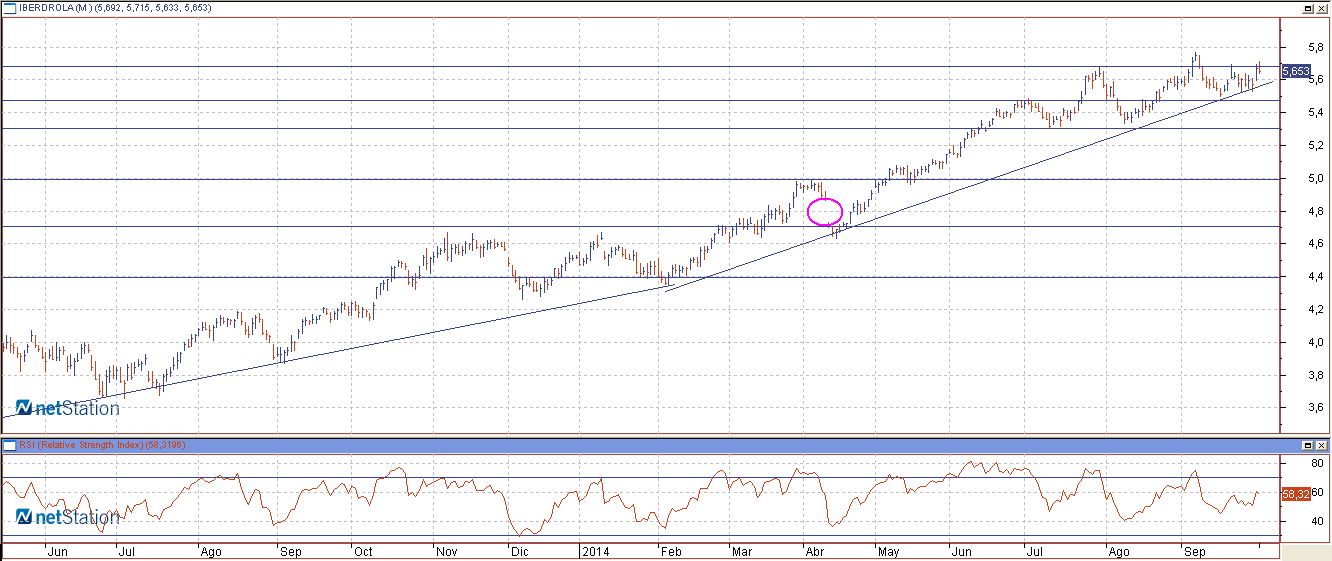Select the RSI (Relative Strength Index) title
Image resolution: width=1332 pixels, height=561 pixels.
tap(81, 444)
